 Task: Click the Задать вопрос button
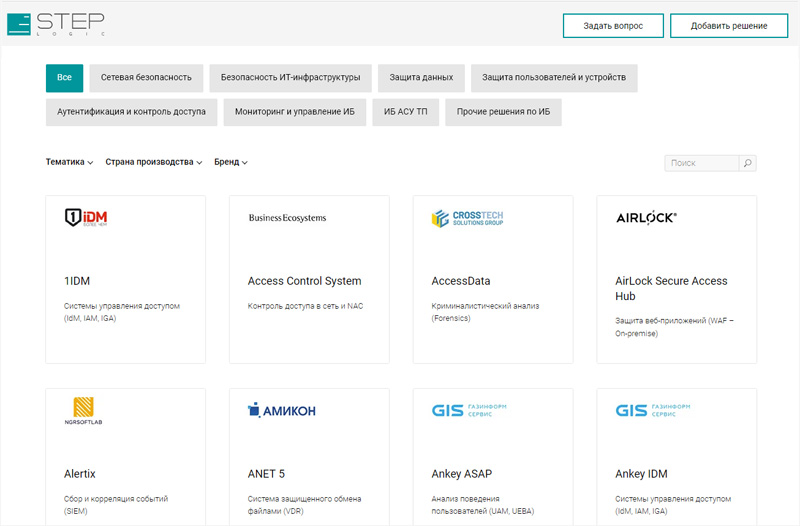pyautogui.click(x=613, y=26)
